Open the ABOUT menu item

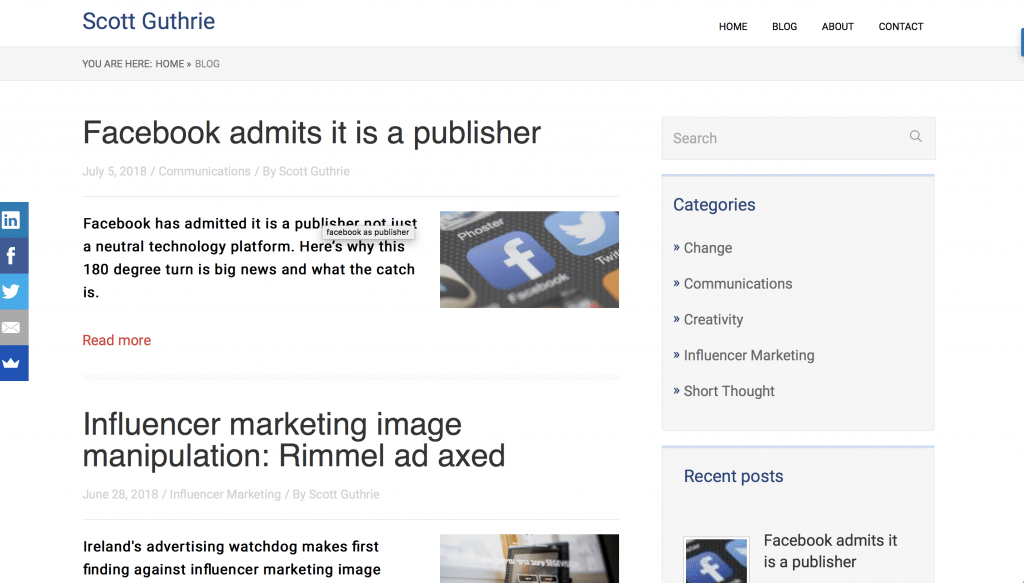coord(837,27)
